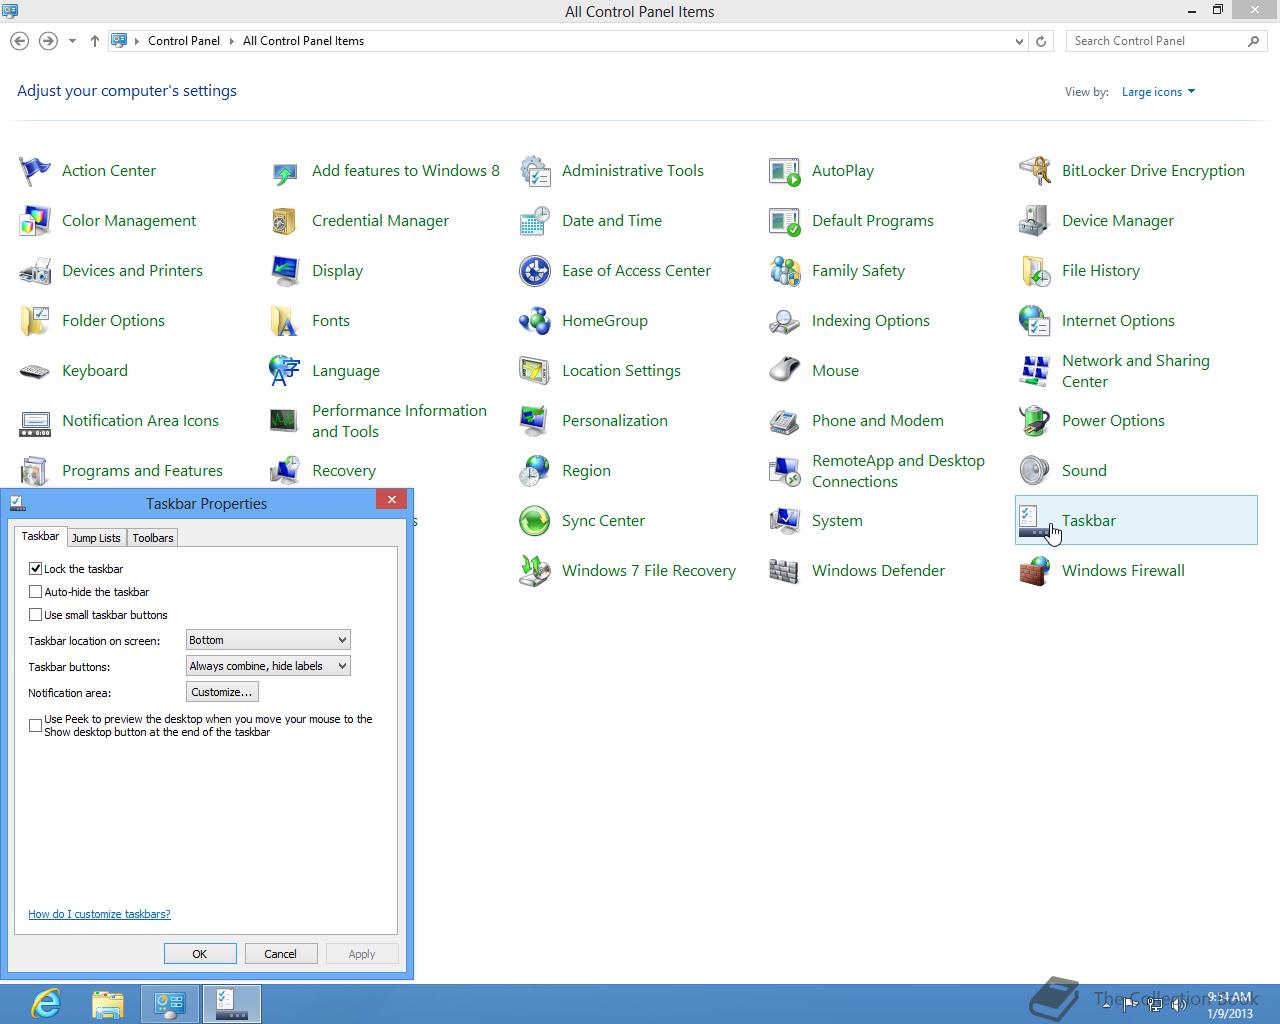
Task: Switch to the Toolbars tab
Action: 153,538
